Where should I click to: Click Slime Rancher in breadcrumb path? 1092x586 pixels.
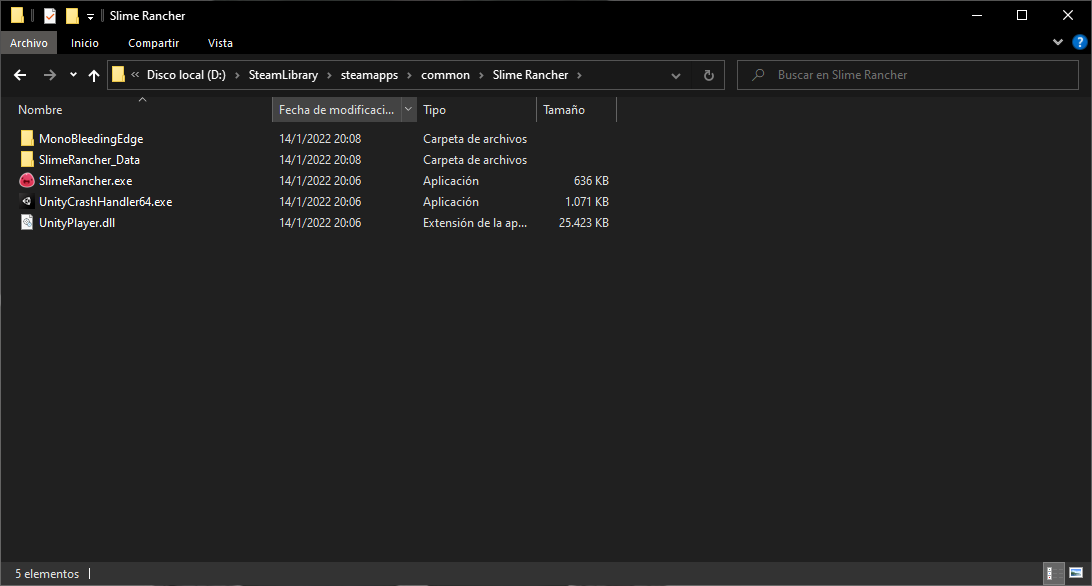[x=530, y=75]
